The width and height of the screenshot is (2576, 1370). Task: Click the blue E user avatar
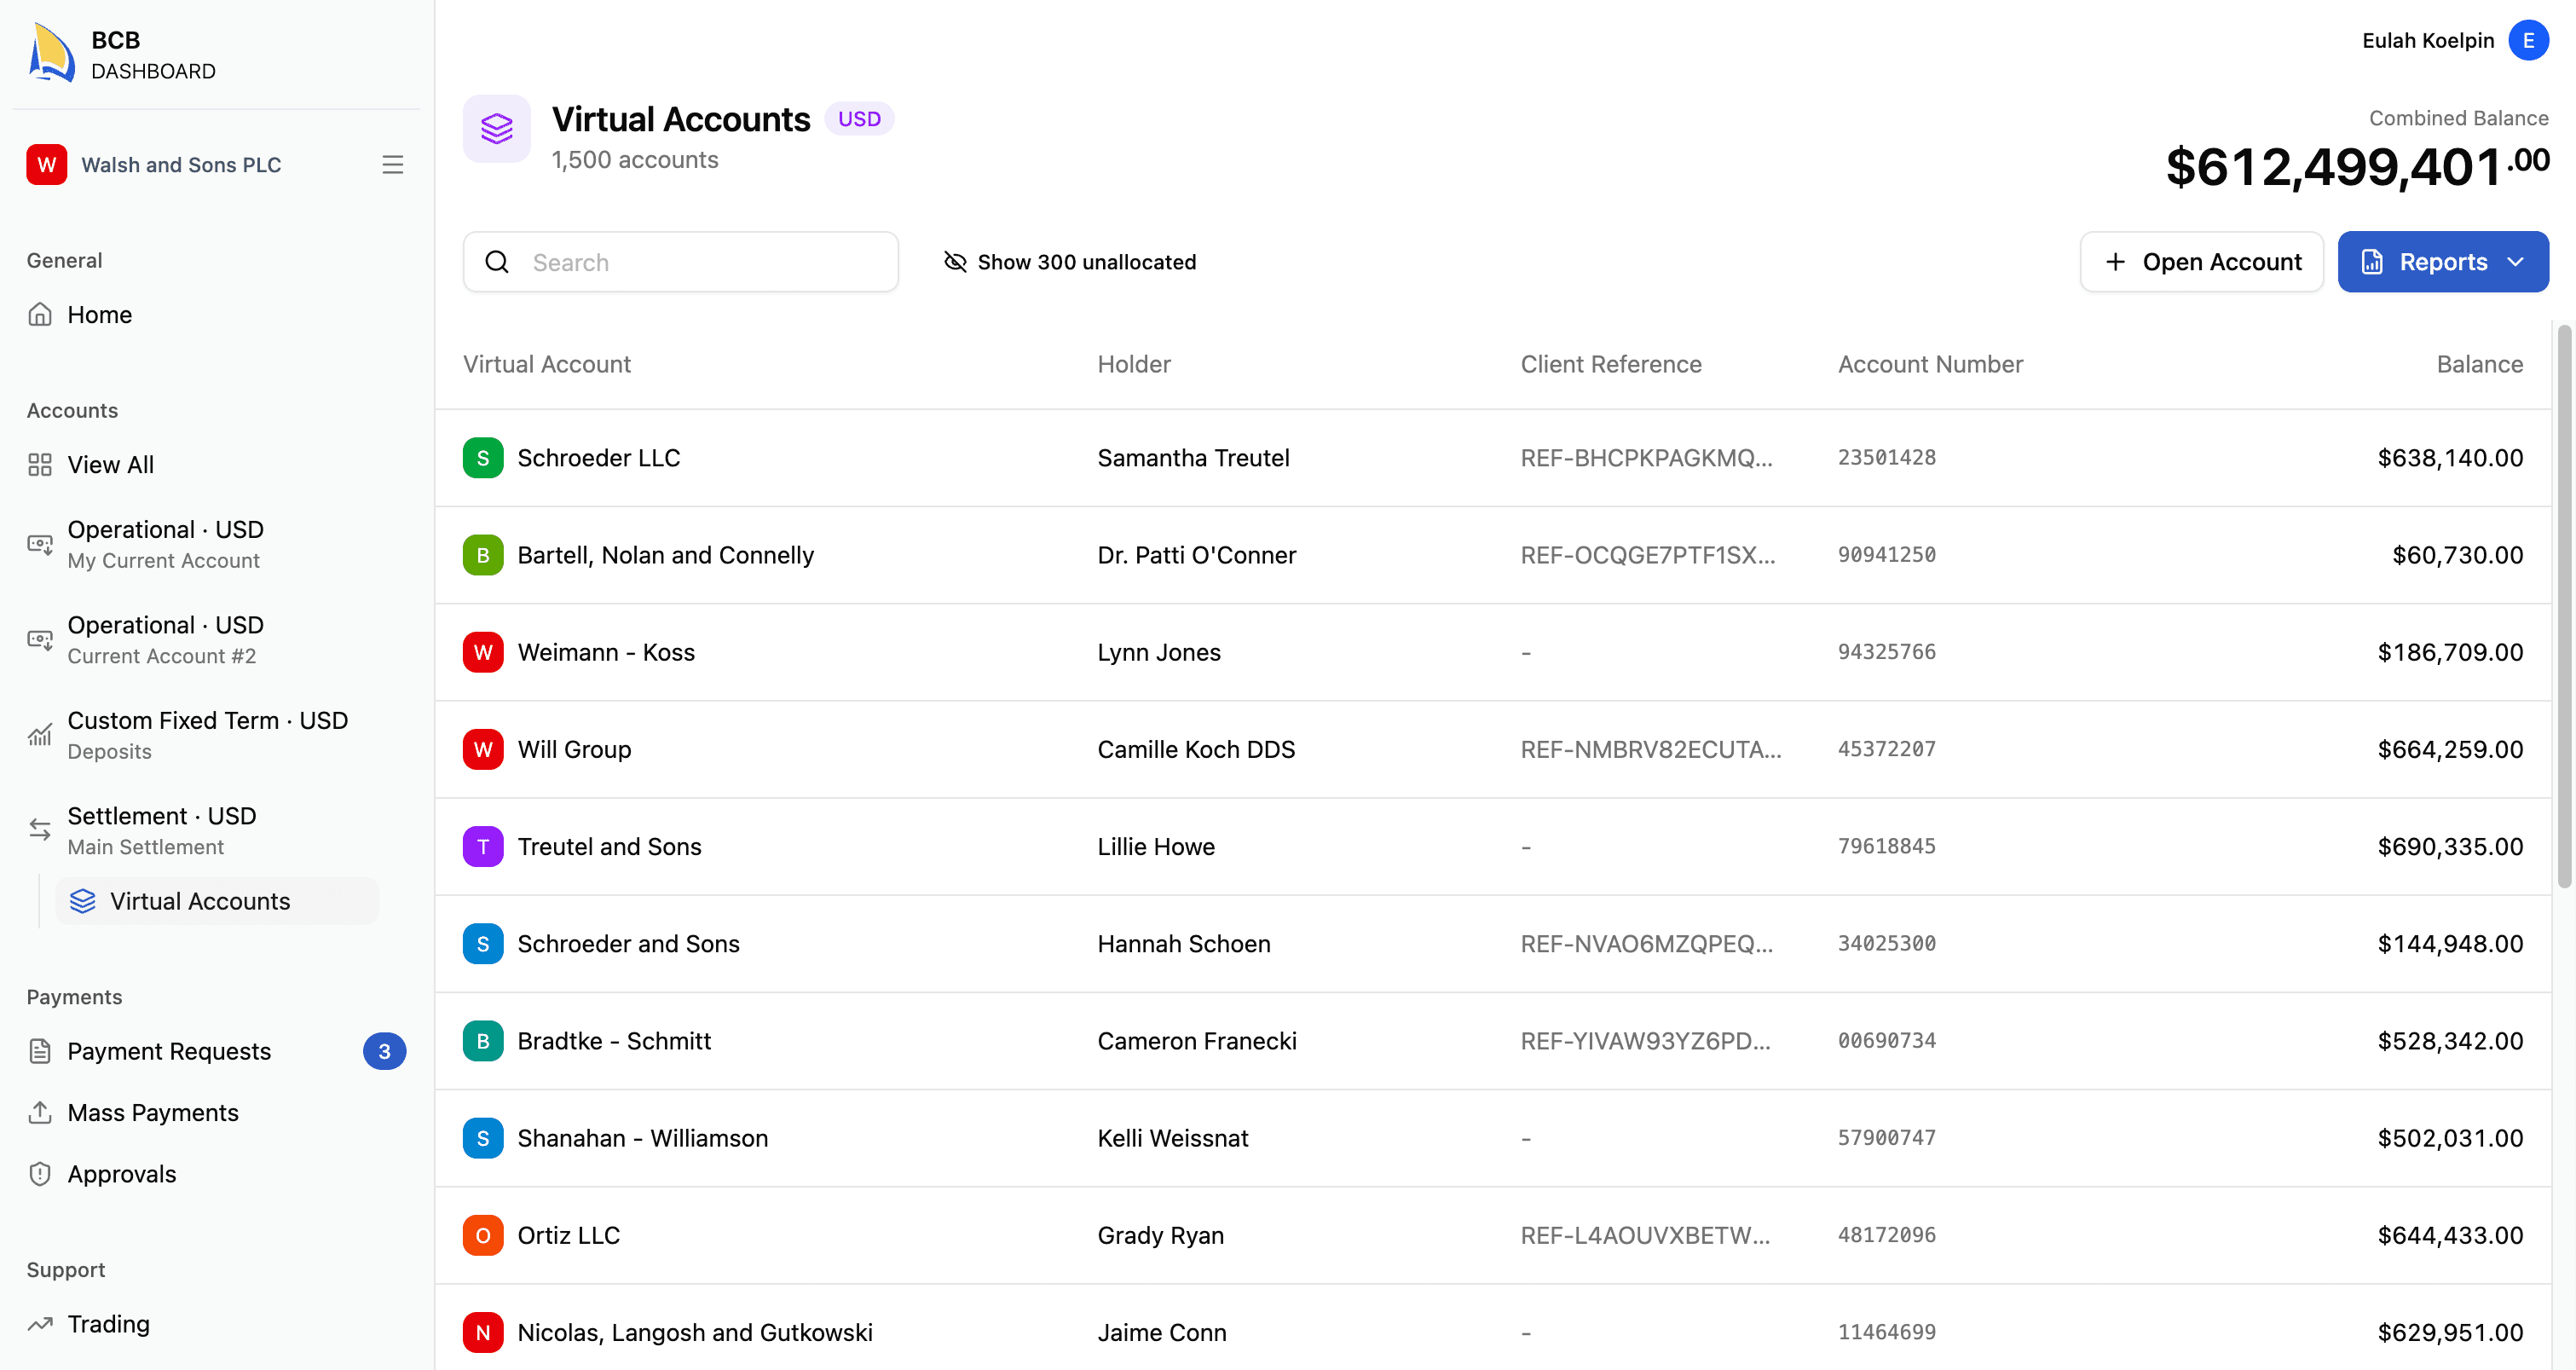(x=2528, y=40)
